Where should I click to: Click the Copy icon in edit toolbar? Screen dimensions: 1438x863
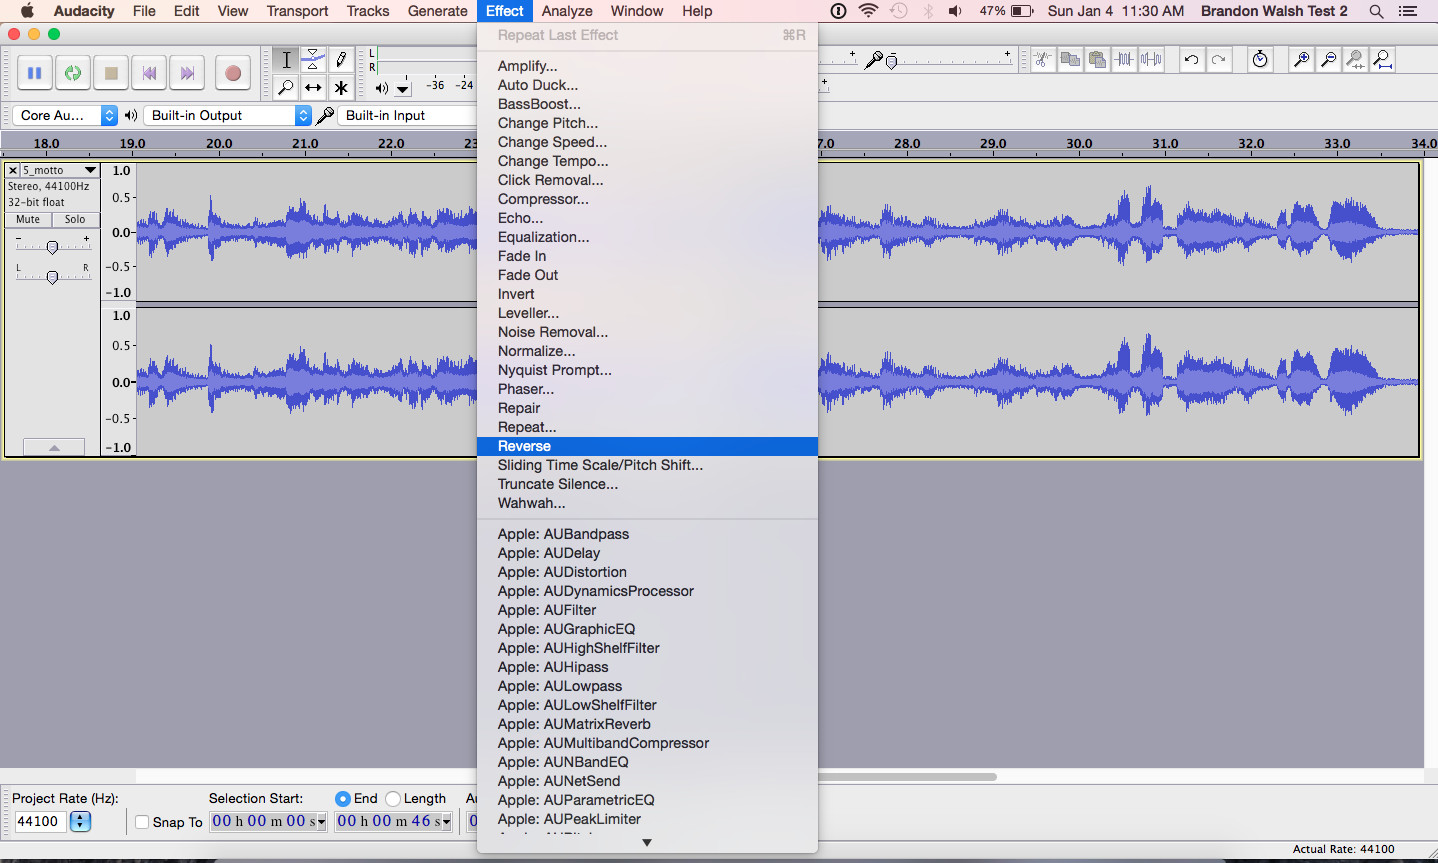[x=1070, y=60]
